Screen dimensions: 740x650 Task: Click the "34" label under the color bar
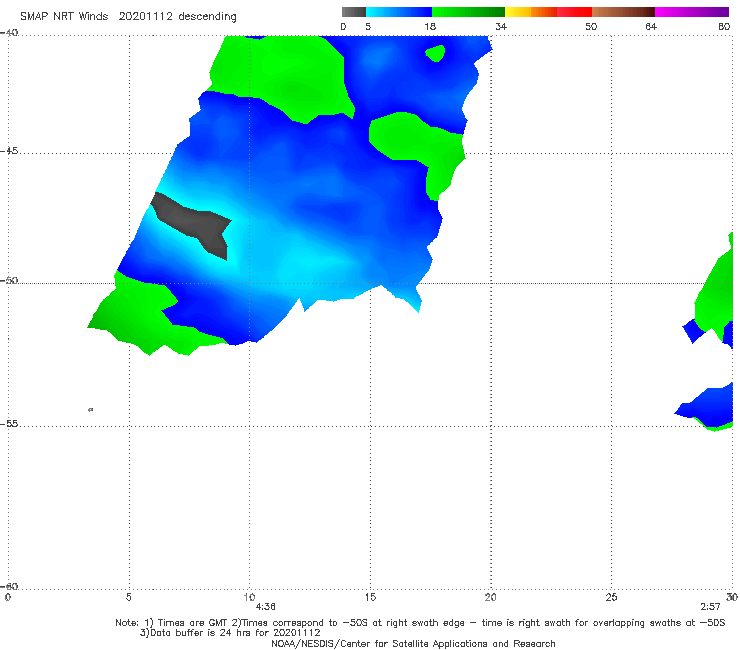point(501,26)
